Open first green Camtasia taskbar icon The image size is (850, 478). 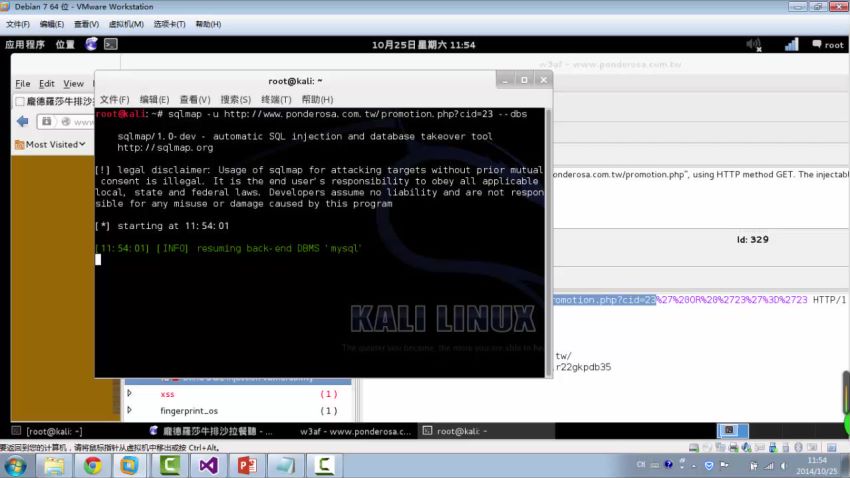[x=170, y=466]
